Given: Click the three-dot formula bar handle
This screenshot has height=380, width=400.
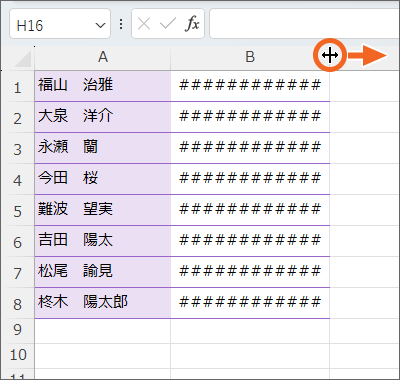Looking at the screenshot, I should point(121,24).
